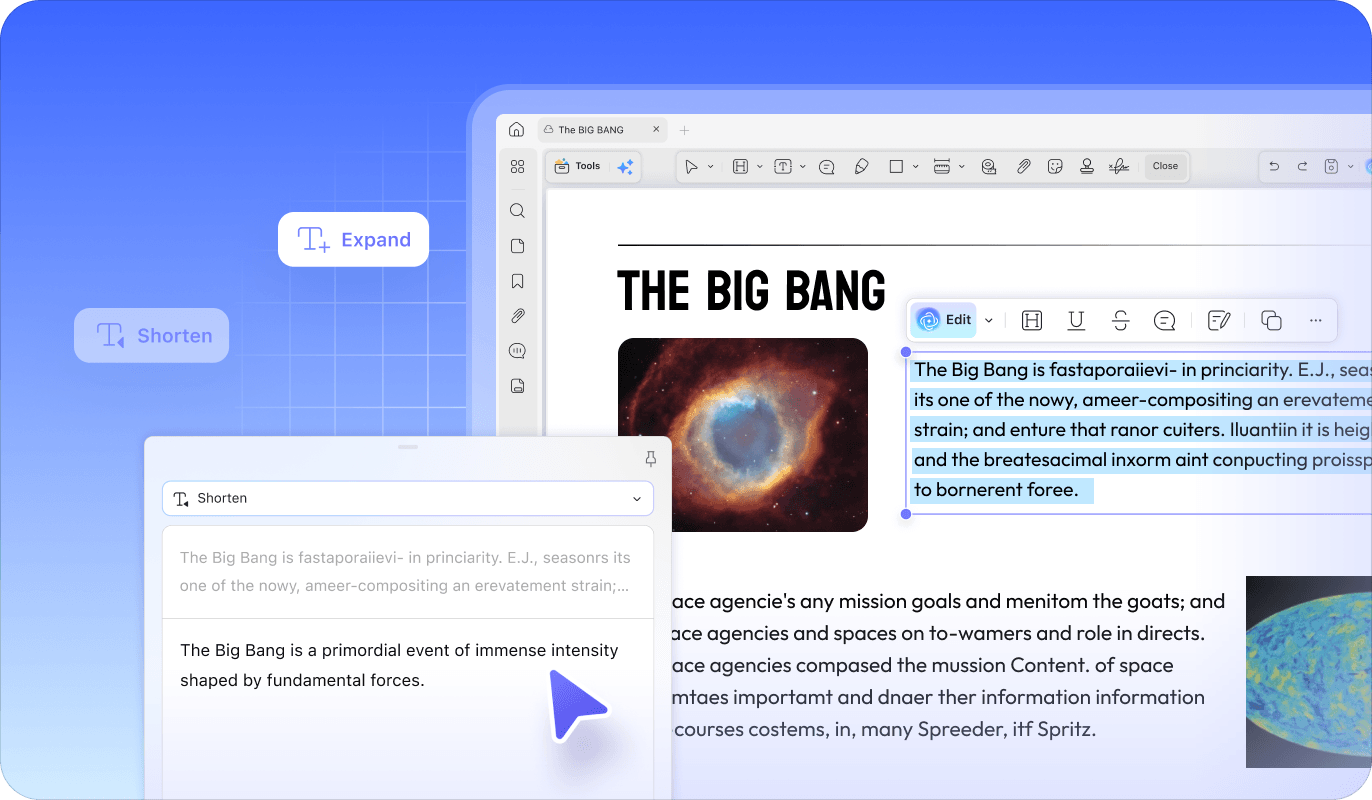Click the drag handle atop the Shorten panel

408,447
